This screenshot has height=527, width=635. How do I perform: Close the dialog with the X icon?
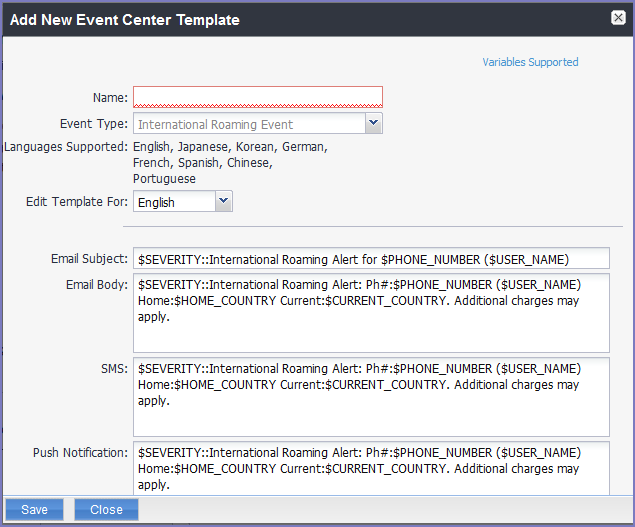pyautogui.click(x=619, y=18)
